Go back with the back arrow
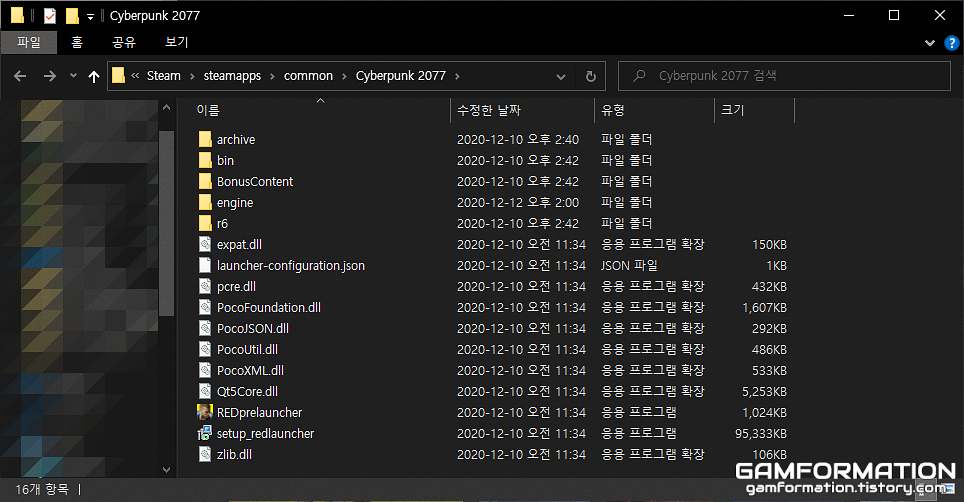The width and height of the screenshot is (964, 502). click(20, 76)
